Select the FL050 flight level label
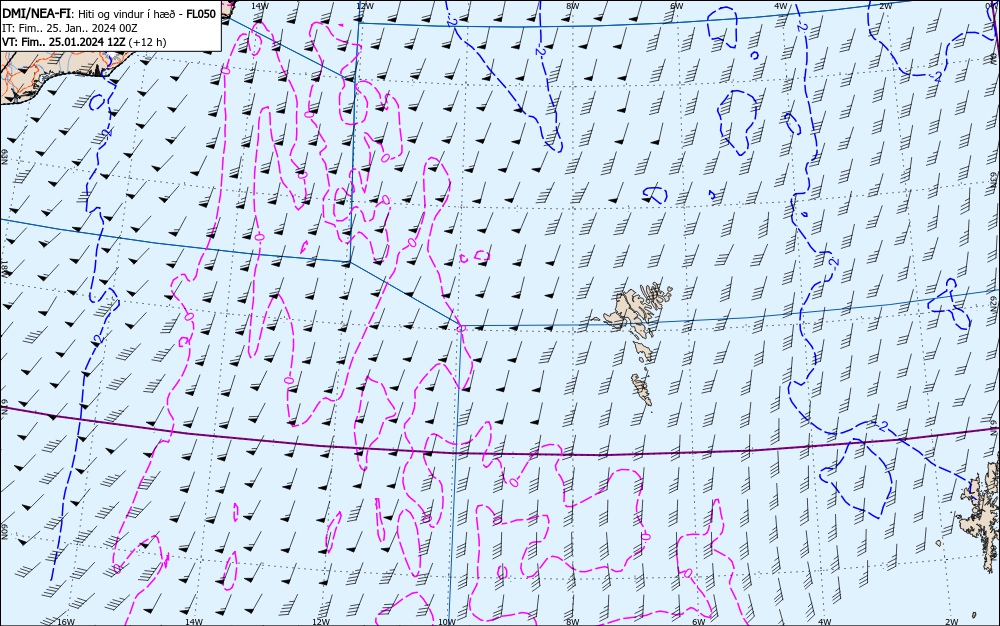This screenshot has height=626, width=1000. pyautogui.click(x=201, y=14)
